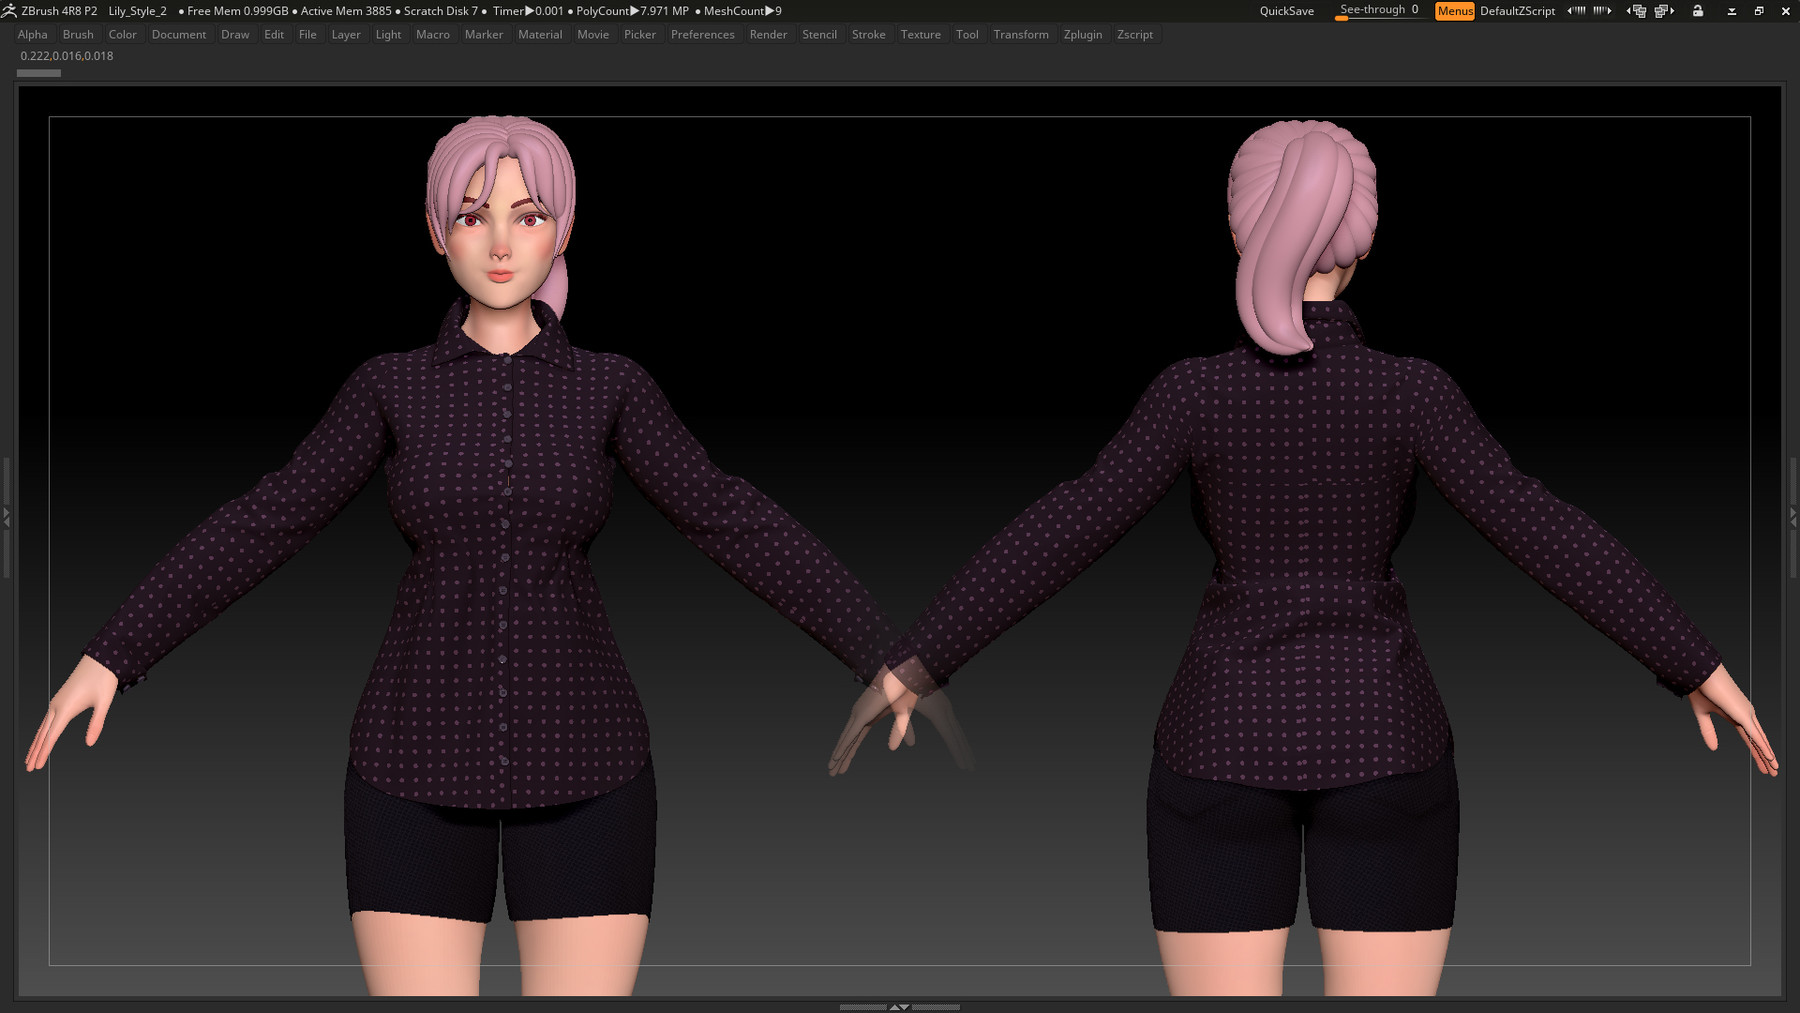
Task: Adjust the See-through slider
Action: pos(1379,10)
